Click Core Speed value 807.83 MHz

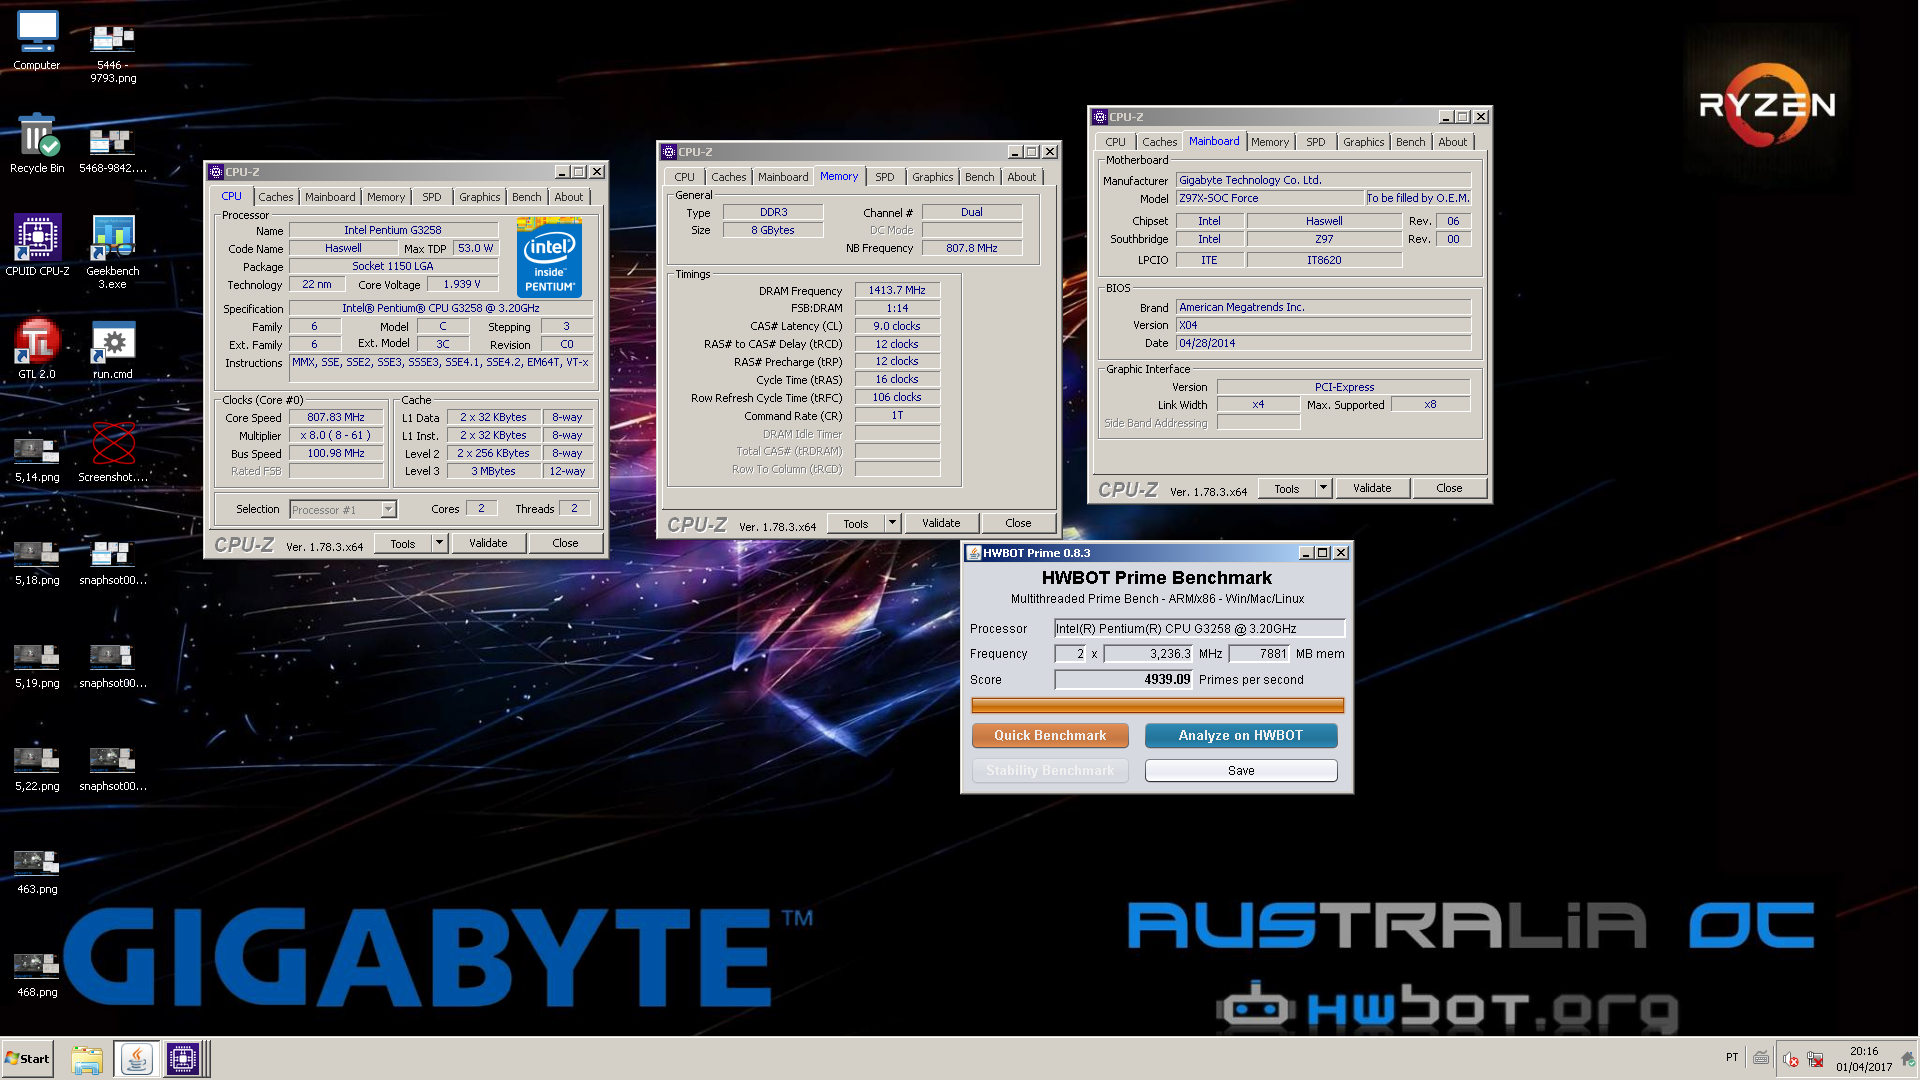click(x=336, y=417)
